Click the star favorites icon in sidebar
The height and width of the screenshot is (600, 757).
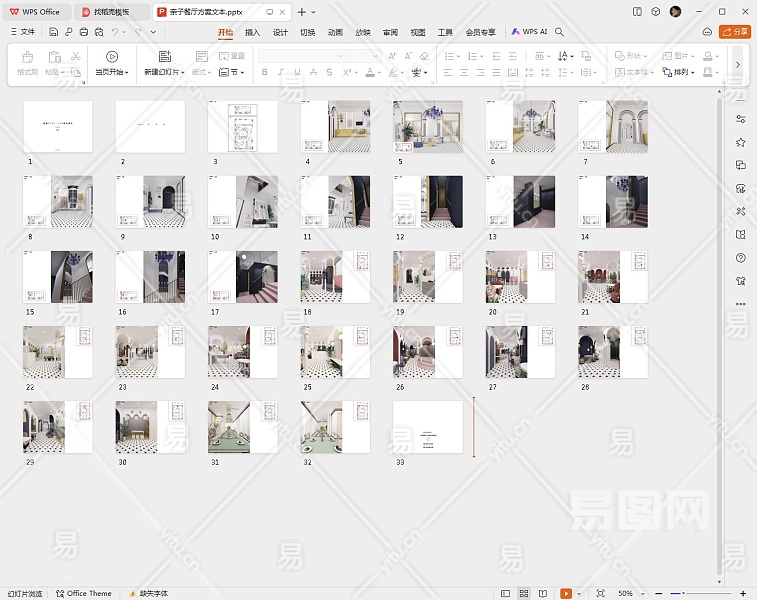740,143
